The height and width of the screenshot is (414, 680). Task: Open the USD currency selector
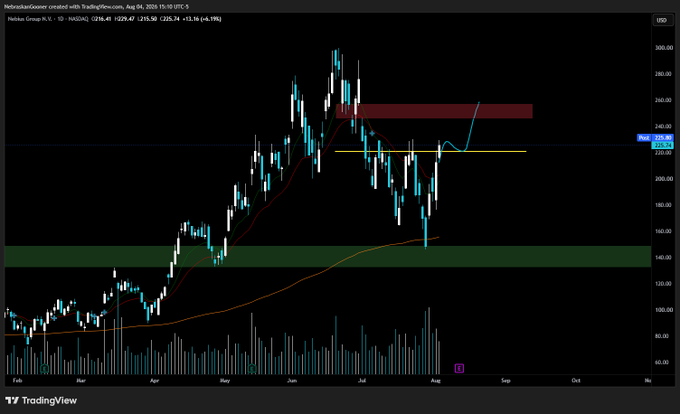[662, 20]
